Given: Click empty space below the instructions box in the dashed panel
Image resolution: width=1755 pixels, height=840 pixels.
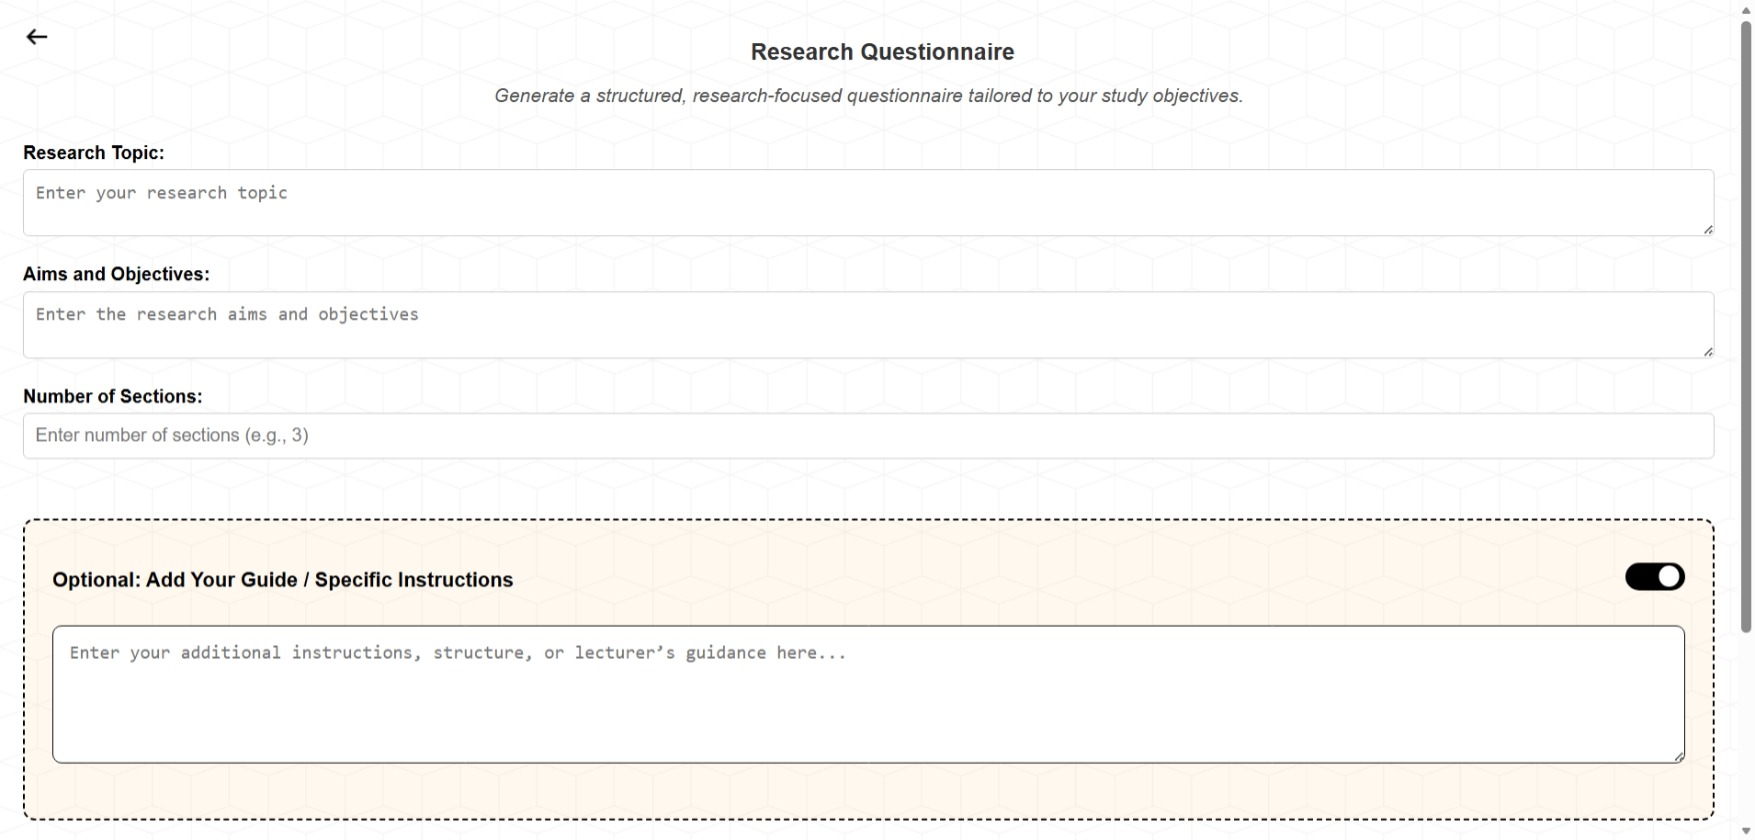Looking at the screenshot, I should click(868, 791).
